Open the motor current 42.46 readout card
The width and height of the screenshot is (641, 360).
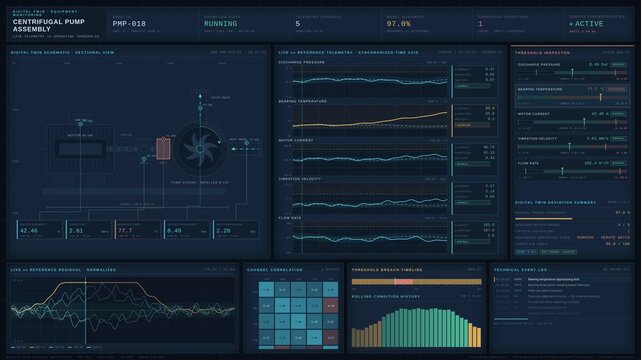point(40,230)
